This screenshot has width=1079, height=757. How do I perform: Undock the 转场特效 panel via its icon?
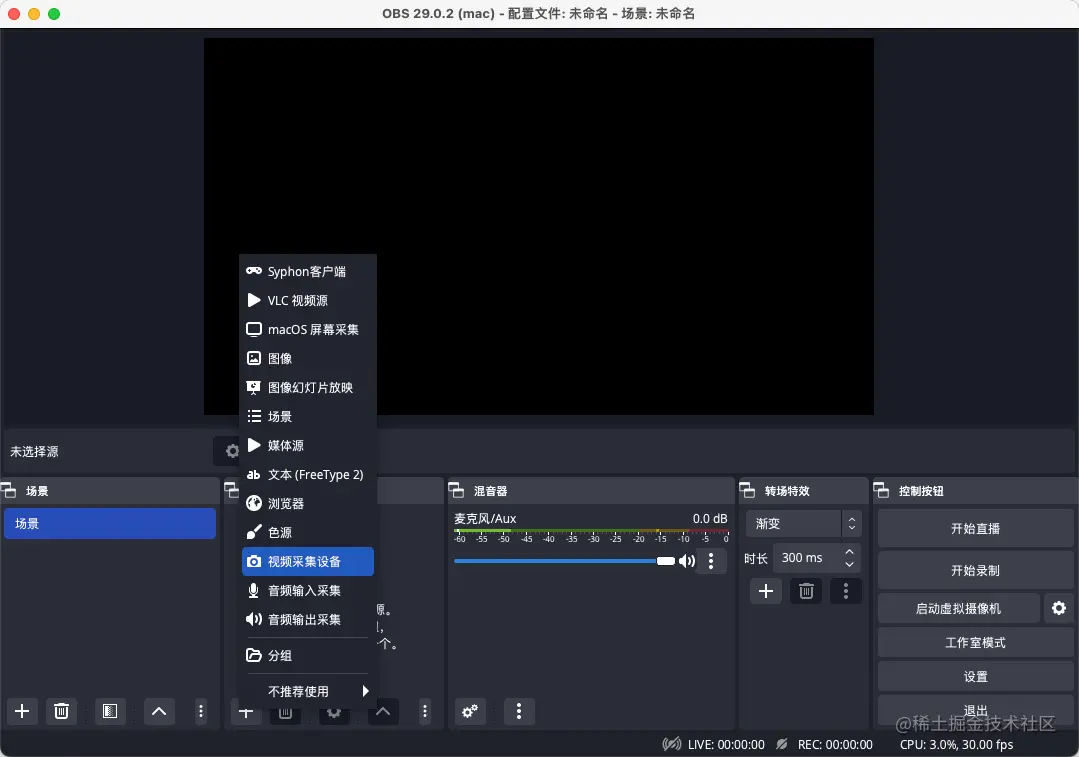(747, 491)
